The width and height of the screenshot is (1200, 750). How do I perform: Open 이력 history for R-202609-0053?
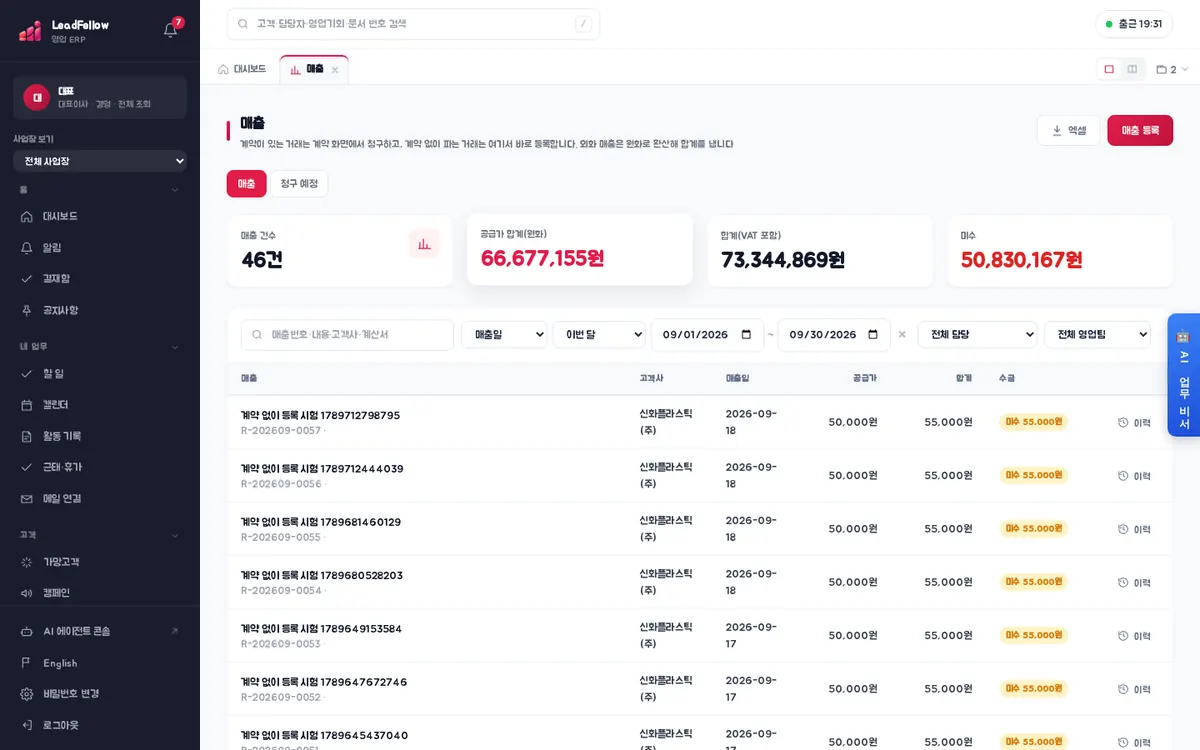(x=1134, y=635)
